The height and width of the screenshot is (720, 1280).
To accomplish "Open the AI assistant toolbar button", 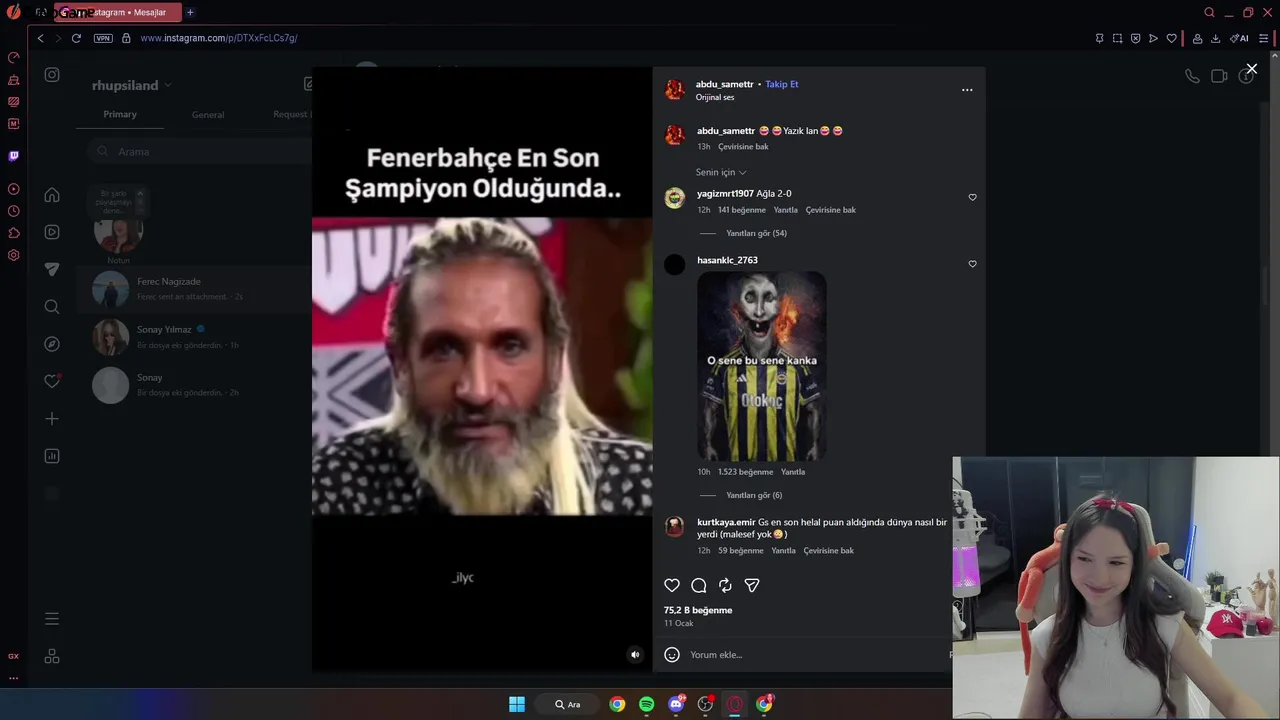I will 1239,38.
